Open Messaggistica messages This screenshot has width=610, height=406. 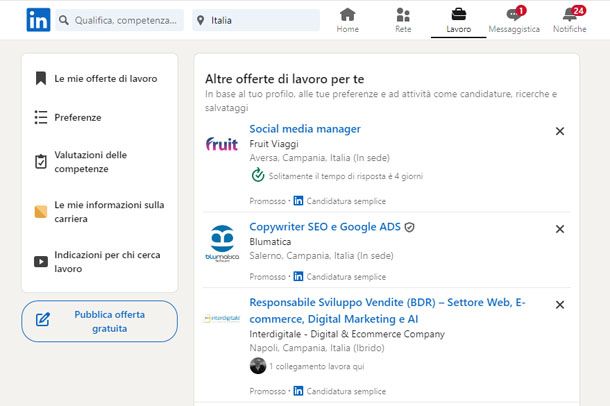(514, 20)
